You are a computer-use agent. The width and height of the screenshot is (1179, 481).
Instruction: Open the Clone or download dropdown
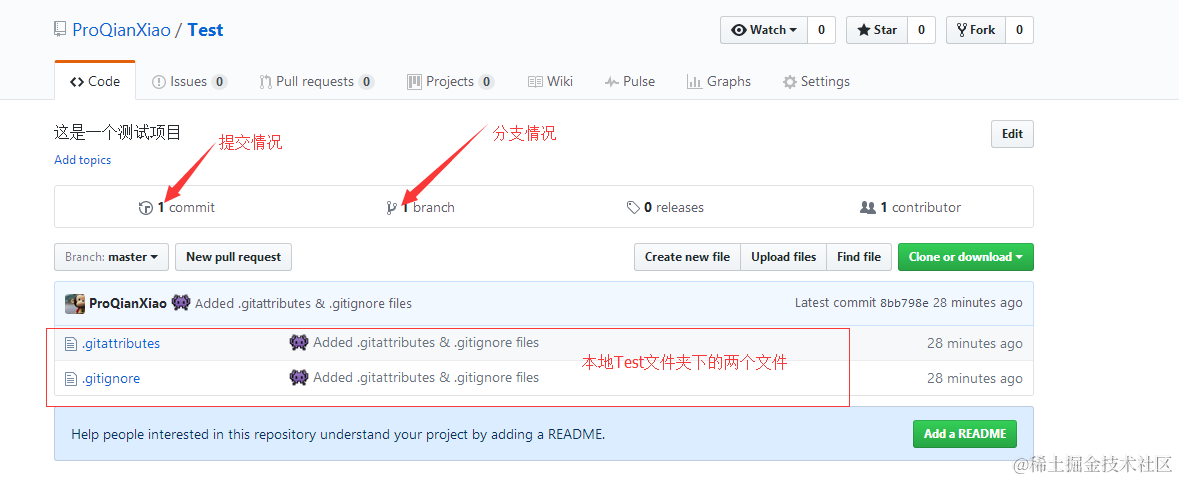pos(965,257)
